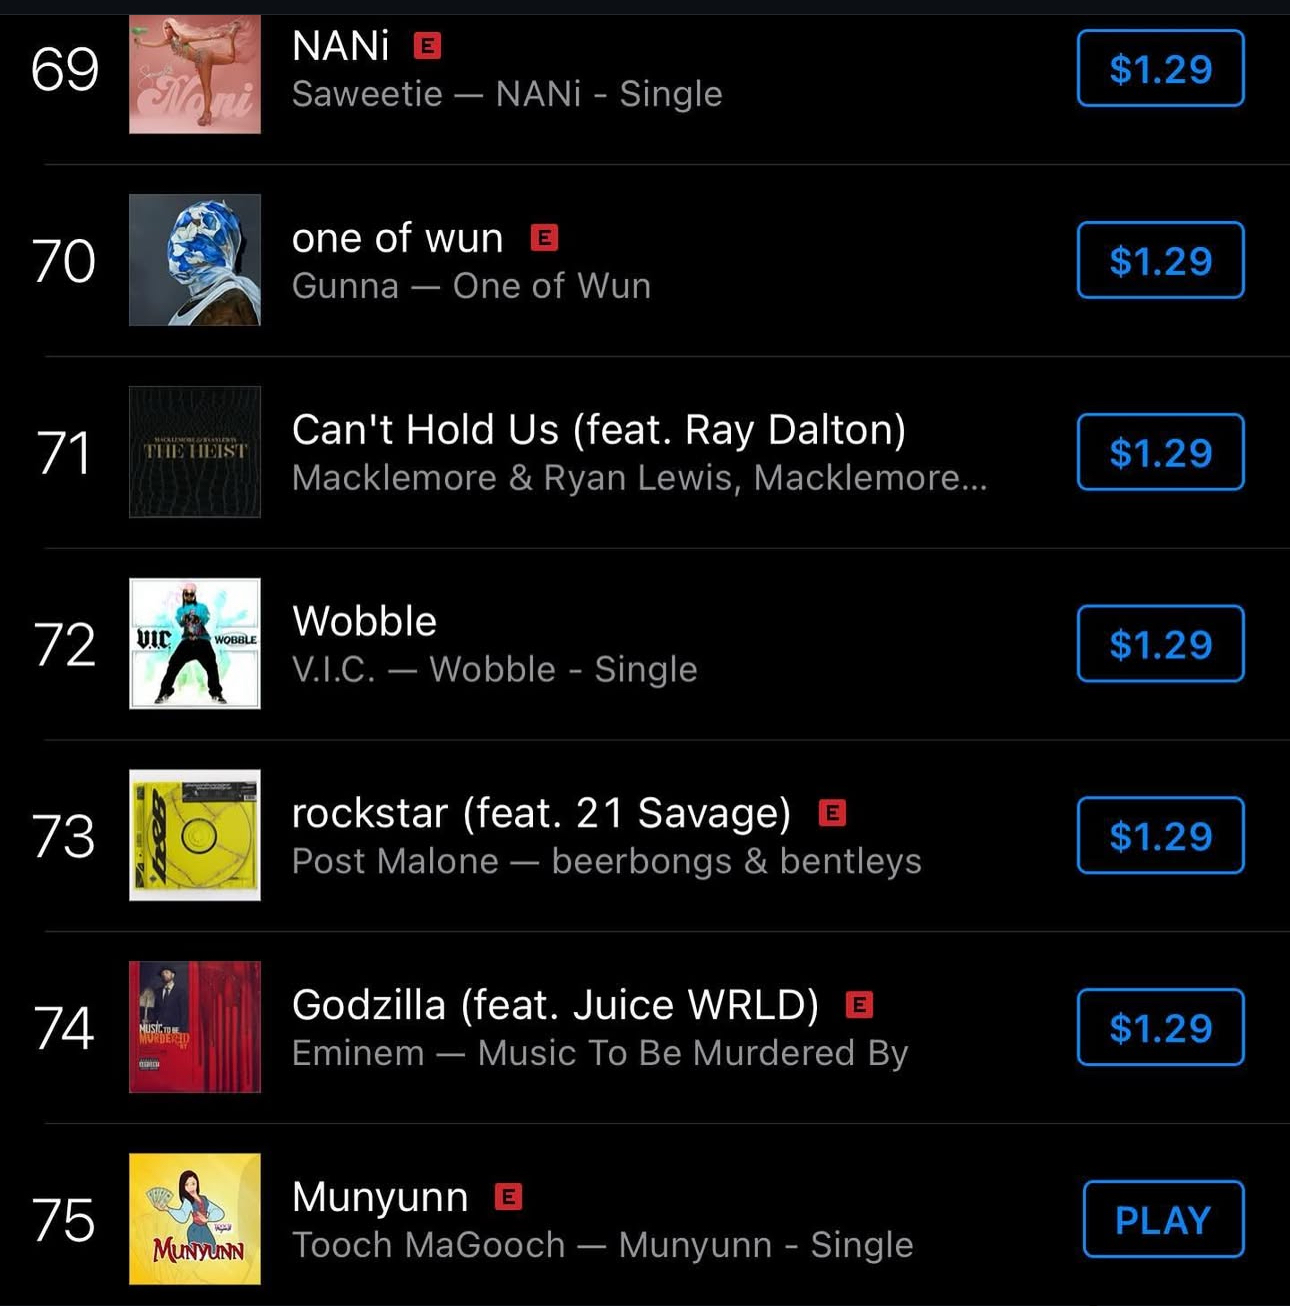Buy NANi for $1.29
This screenshot has width=1290, height=1306.
(x=1161, y=68)
